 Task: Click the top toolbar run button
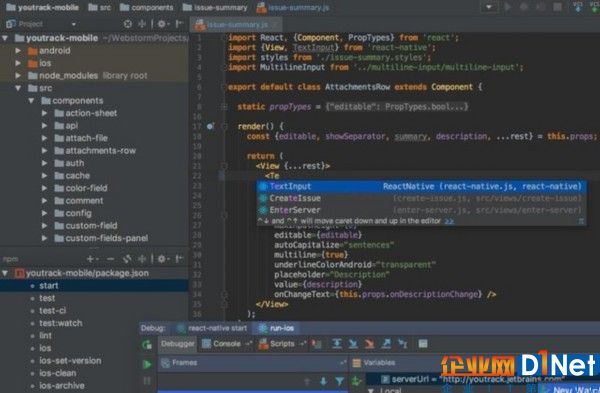point(508,7)
